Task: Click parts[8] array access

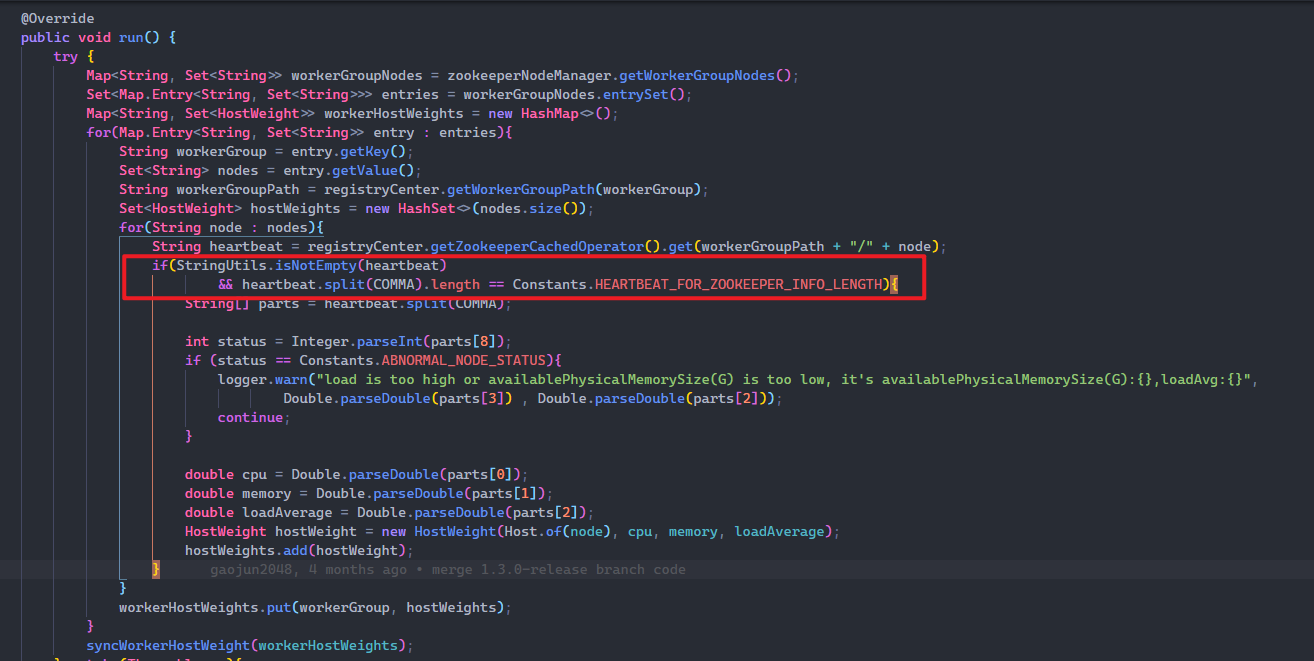Action: click(x=463, y=341)
